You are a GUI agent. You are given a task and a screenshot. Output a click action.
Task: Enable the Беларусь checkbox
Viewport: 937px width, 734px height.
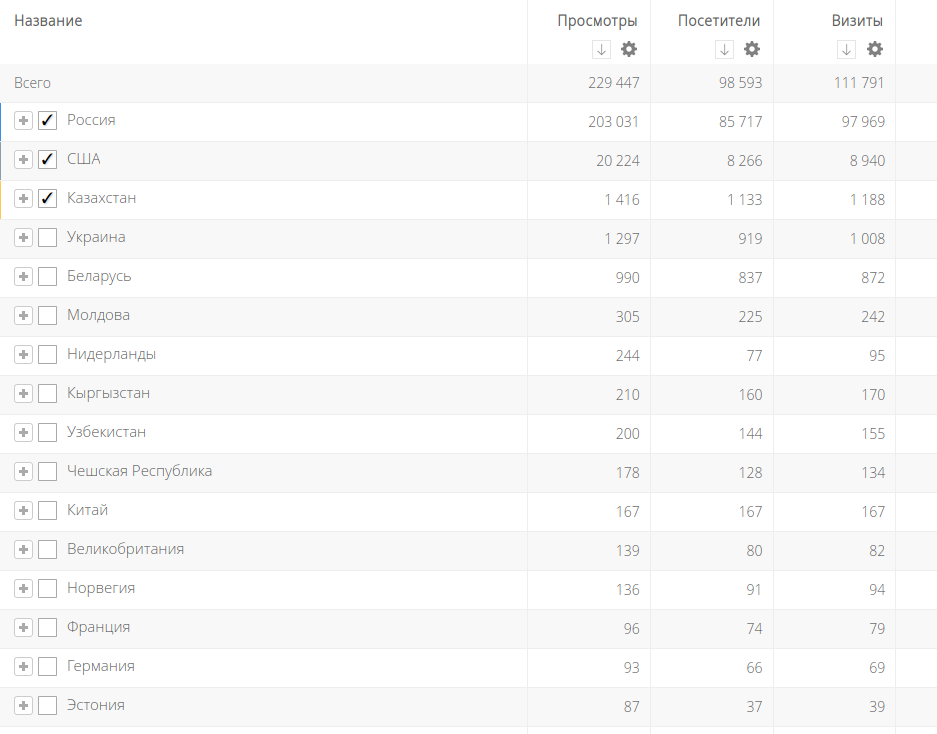click(x=47, y=277)
